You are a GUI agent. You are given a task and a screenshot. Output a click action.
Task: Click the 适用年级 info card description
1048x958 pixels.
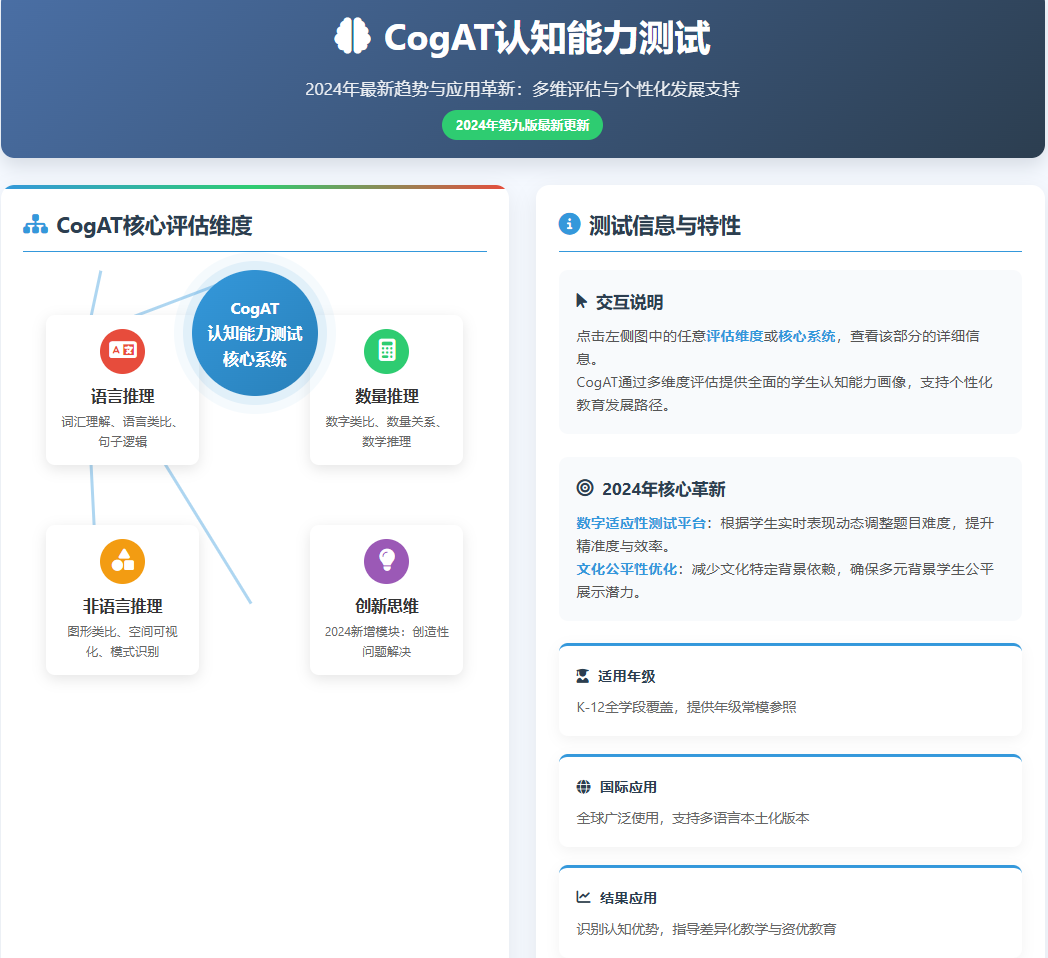click(x=686, y=707)
